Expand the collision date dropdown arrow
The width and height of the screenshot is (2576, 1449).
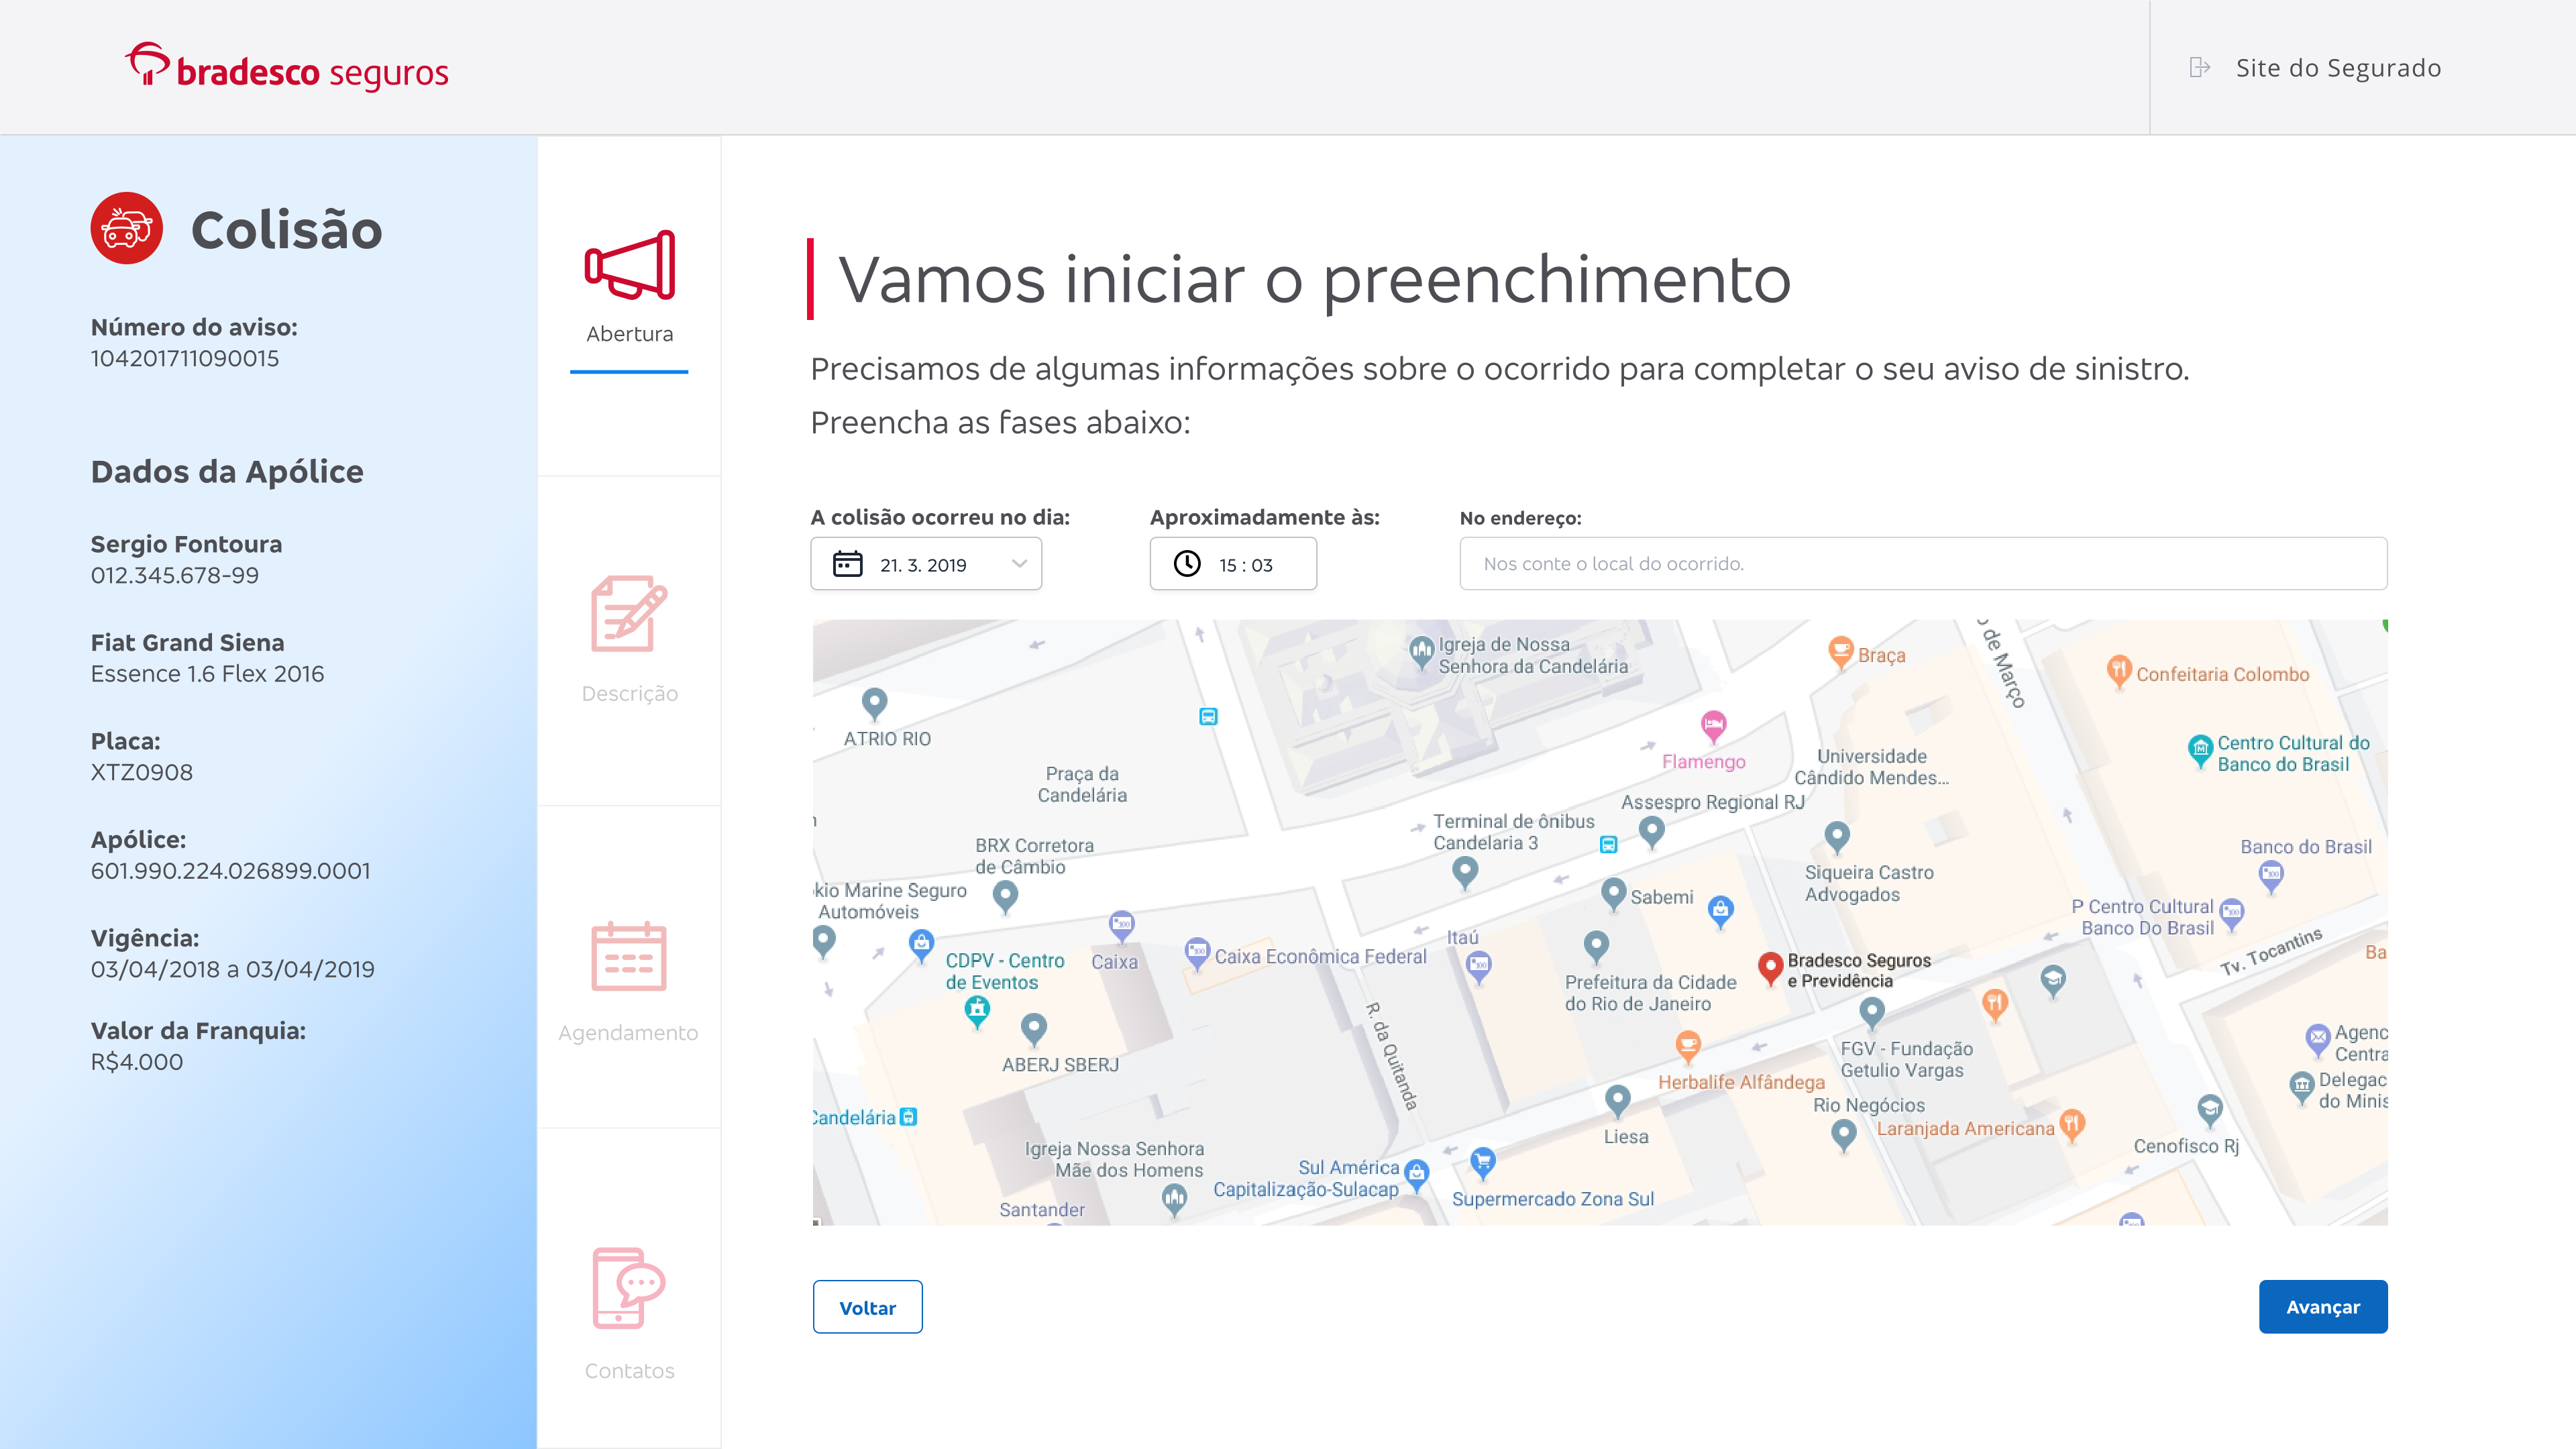[1019, 564]
